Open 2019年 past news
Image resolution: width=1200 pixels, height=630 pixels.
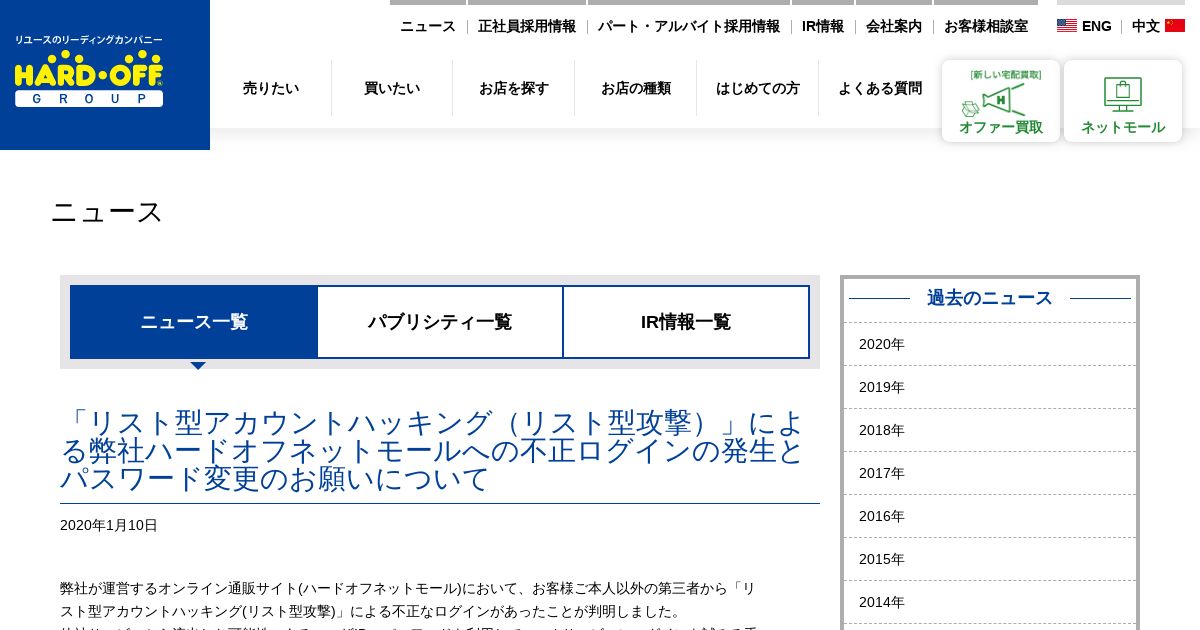pyautogui.click(x=990, y=387)
